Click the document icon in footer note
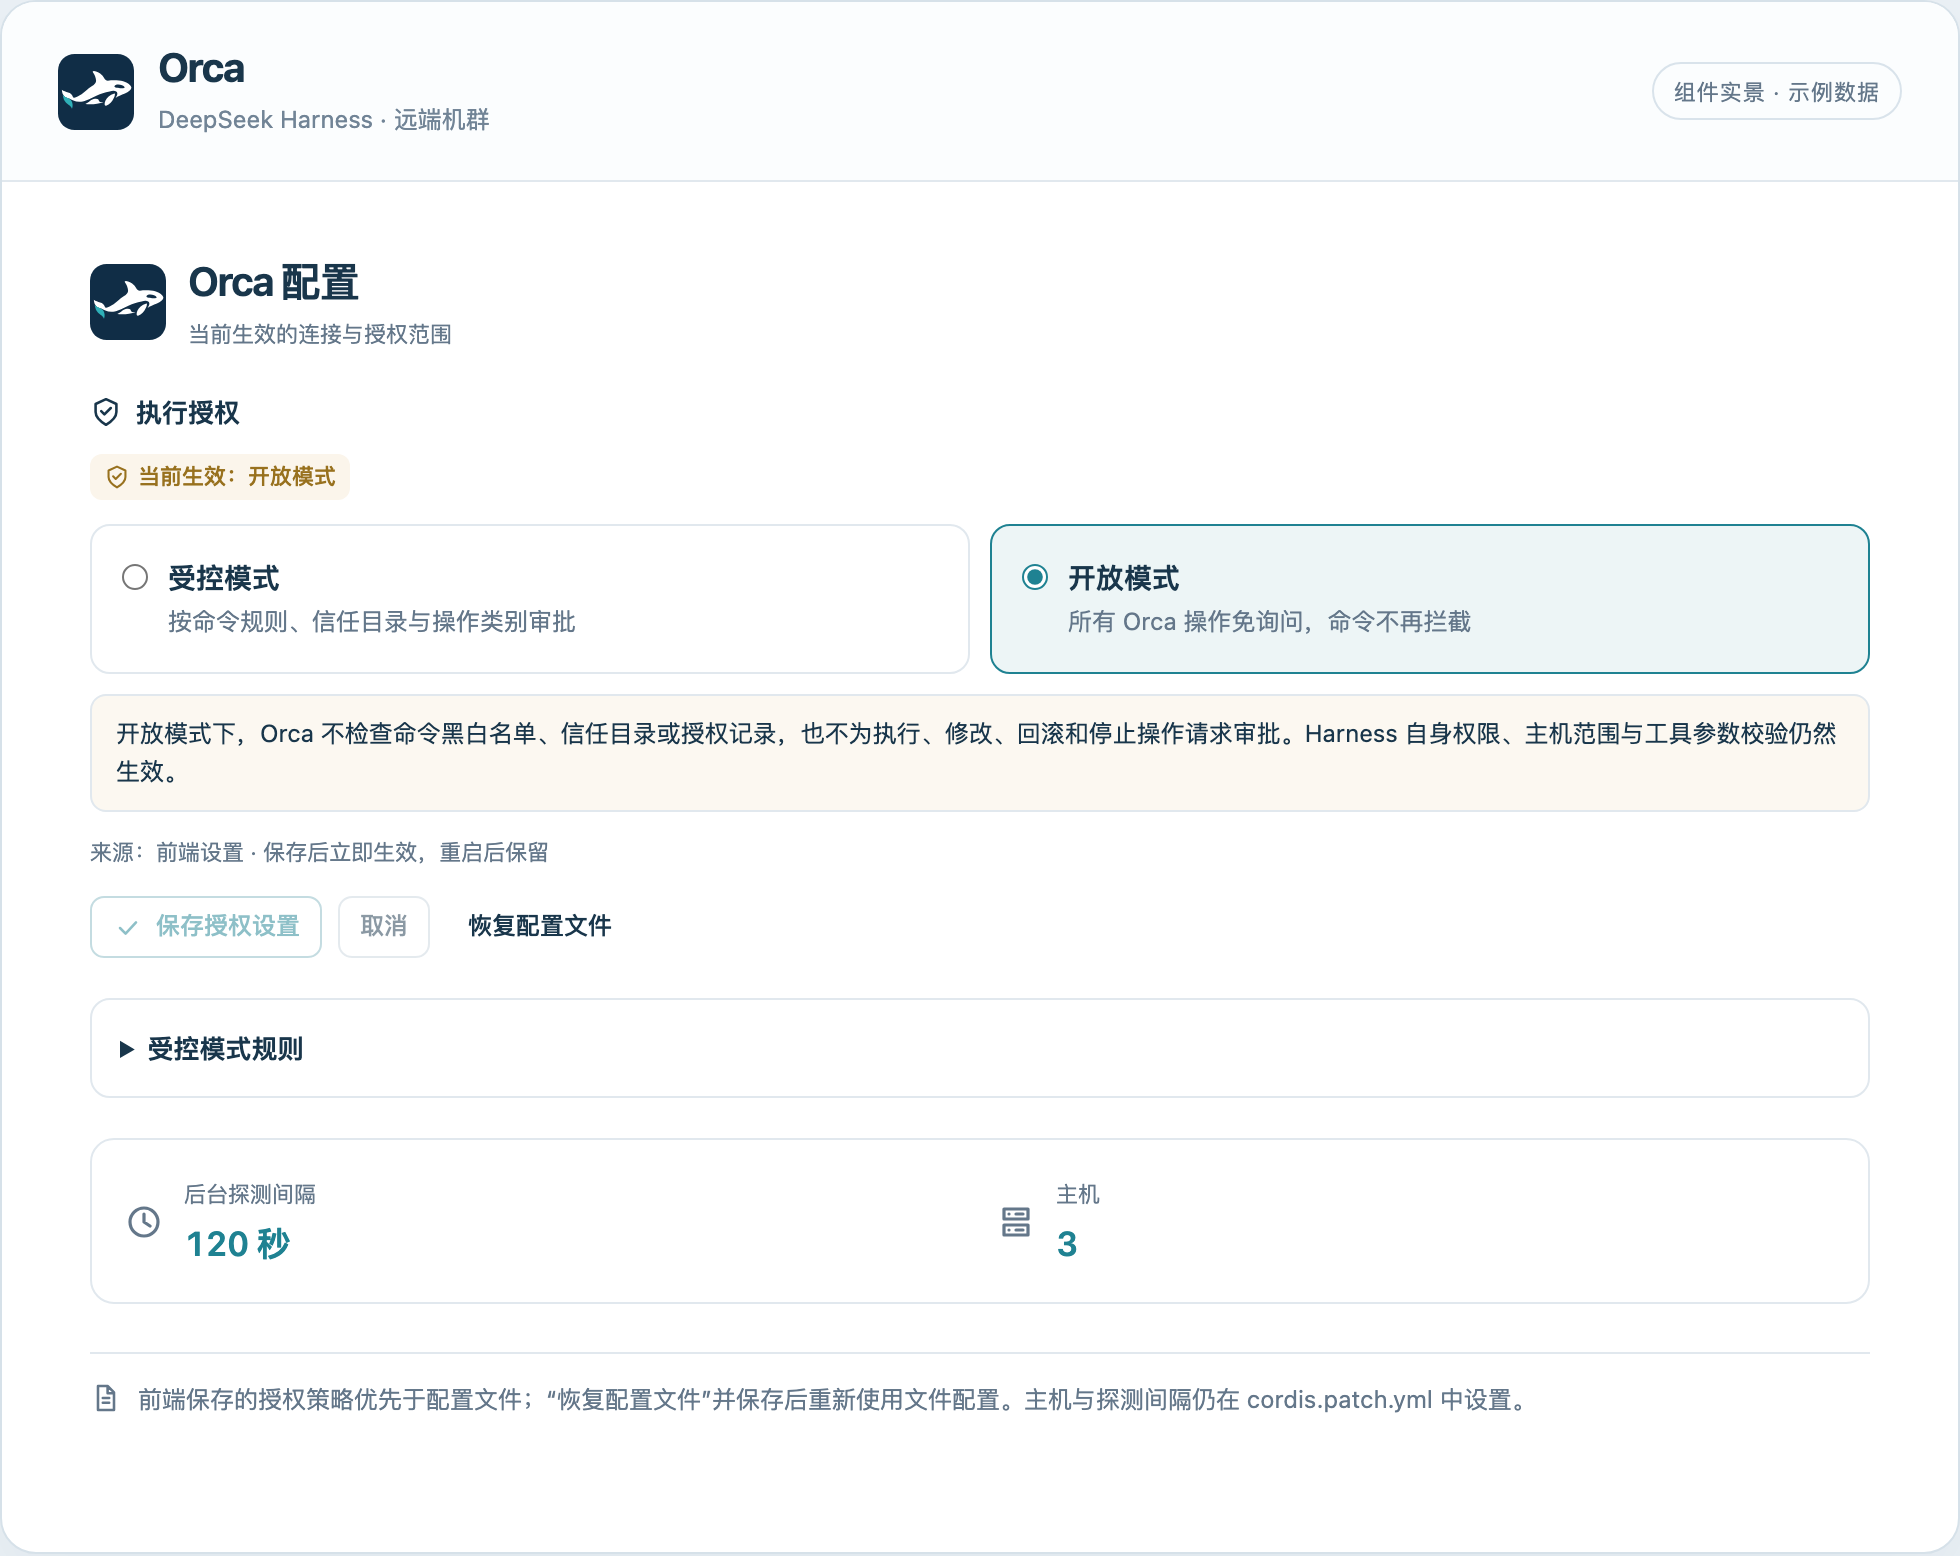The height and width of the screenshot is (1556, 1960). coord(106,1399)
